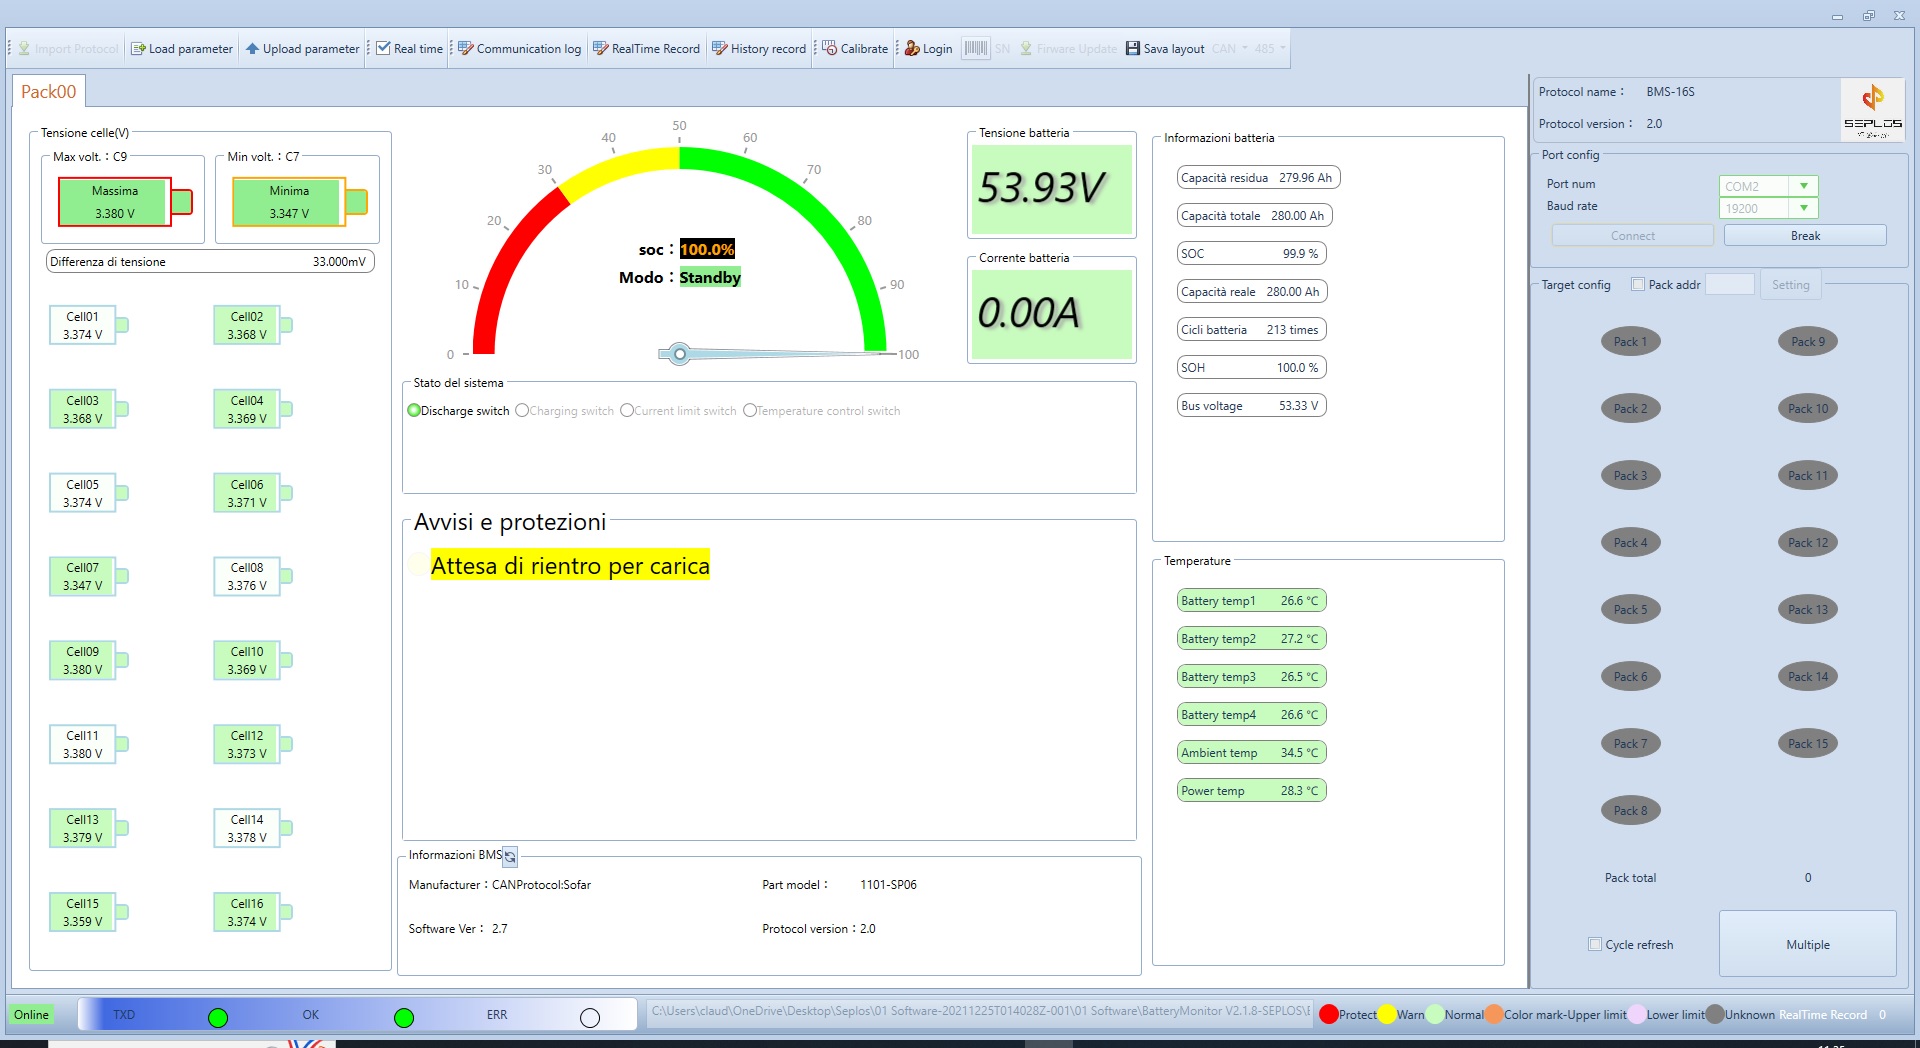
Task: Click the Login user icon
Action: (x=912, y=49)
